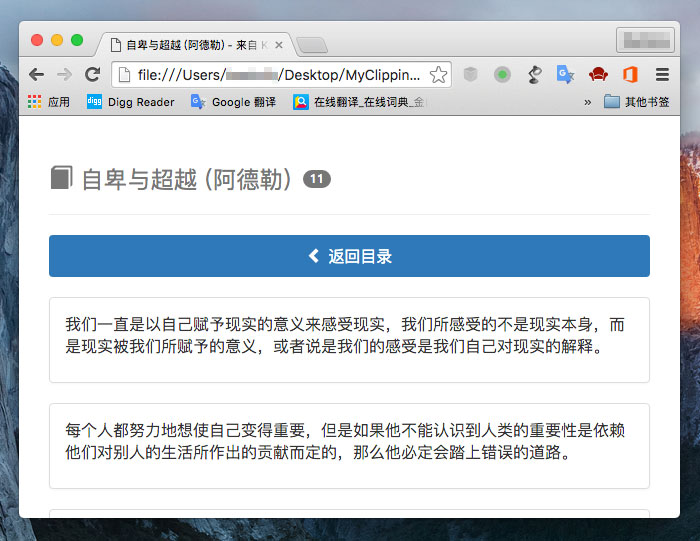The image size is (700, 541).
Task: Open a new tab
Action: pyautogui.click(x=312, y=45)
